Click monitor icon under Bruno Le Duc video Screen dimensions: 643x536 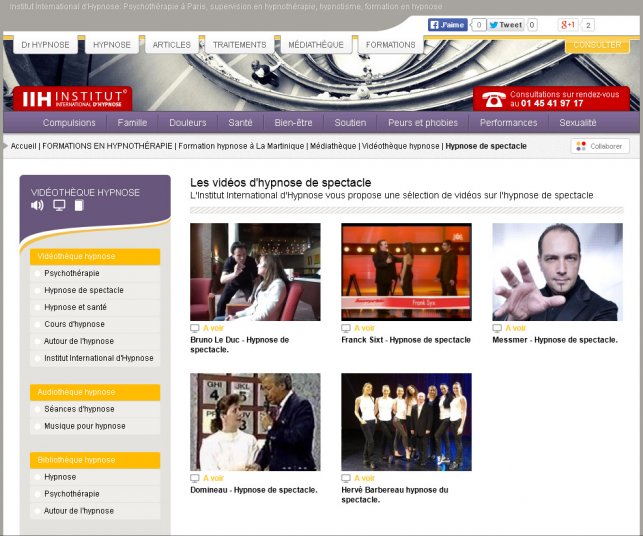point(195,328)
